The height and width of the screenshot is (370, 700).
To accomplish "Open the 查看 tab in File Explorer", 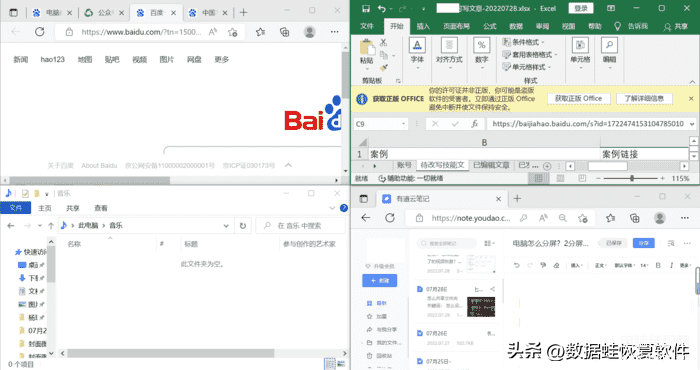I will 101,208.
